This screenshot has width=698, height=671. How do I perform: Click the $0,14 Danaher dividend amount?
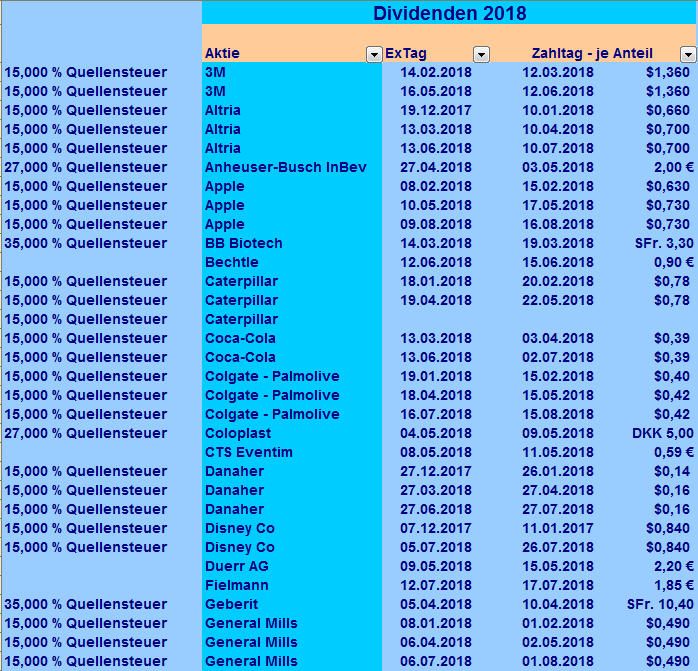tap(672, 471)
